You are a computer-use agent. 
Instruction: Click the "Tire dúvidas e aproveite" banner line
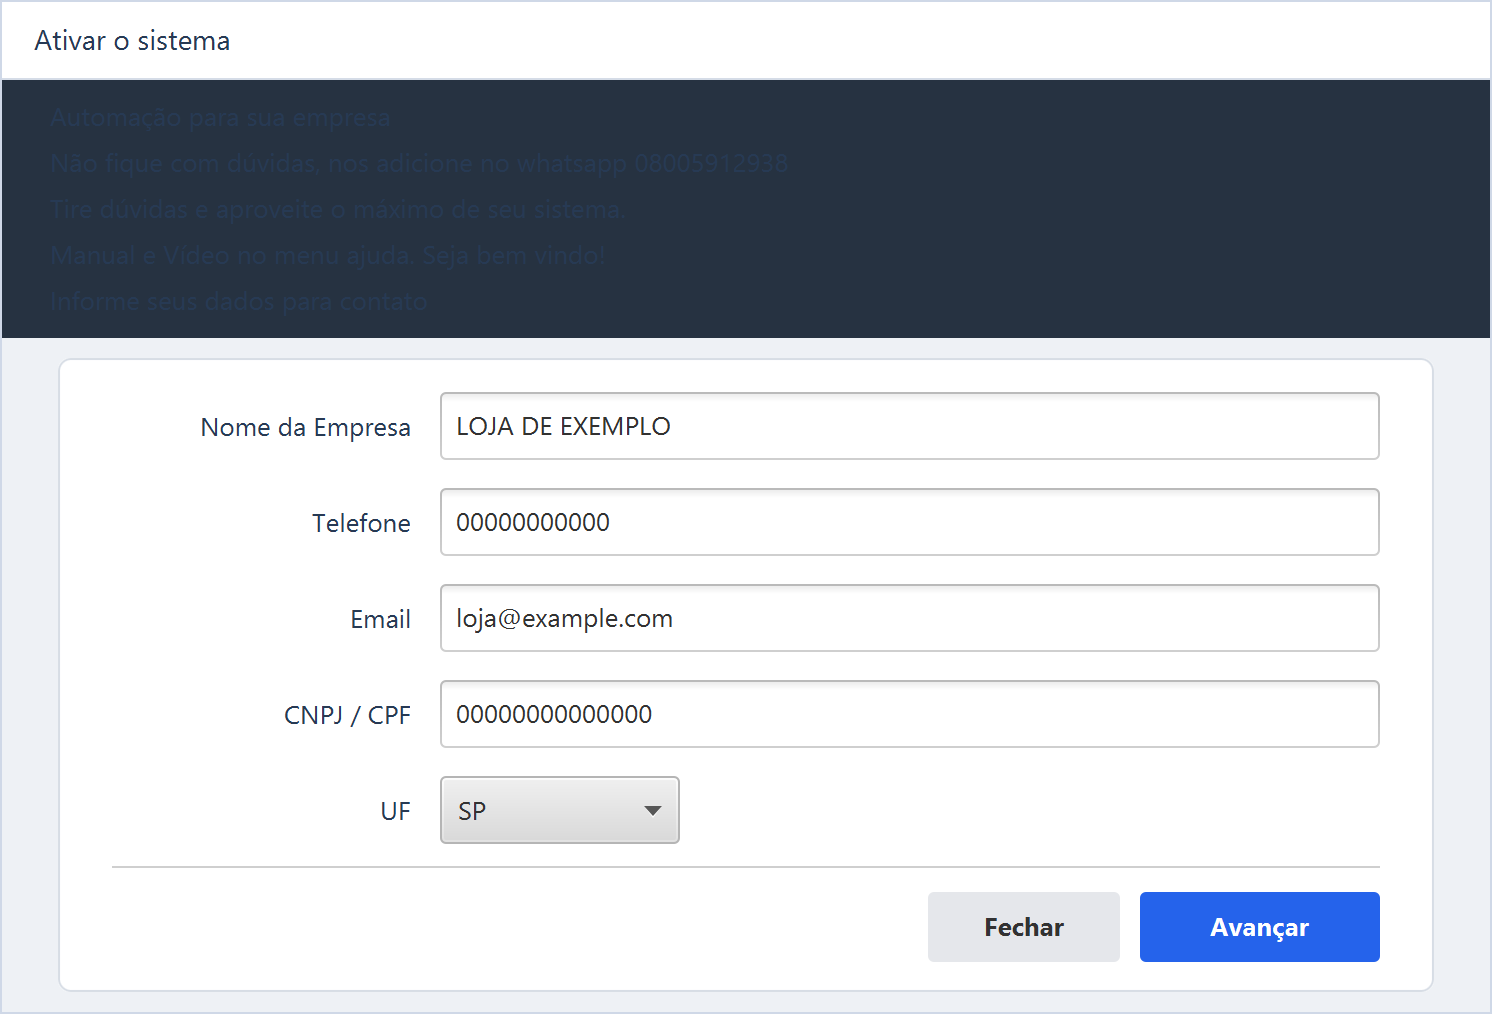coord(337,210)
